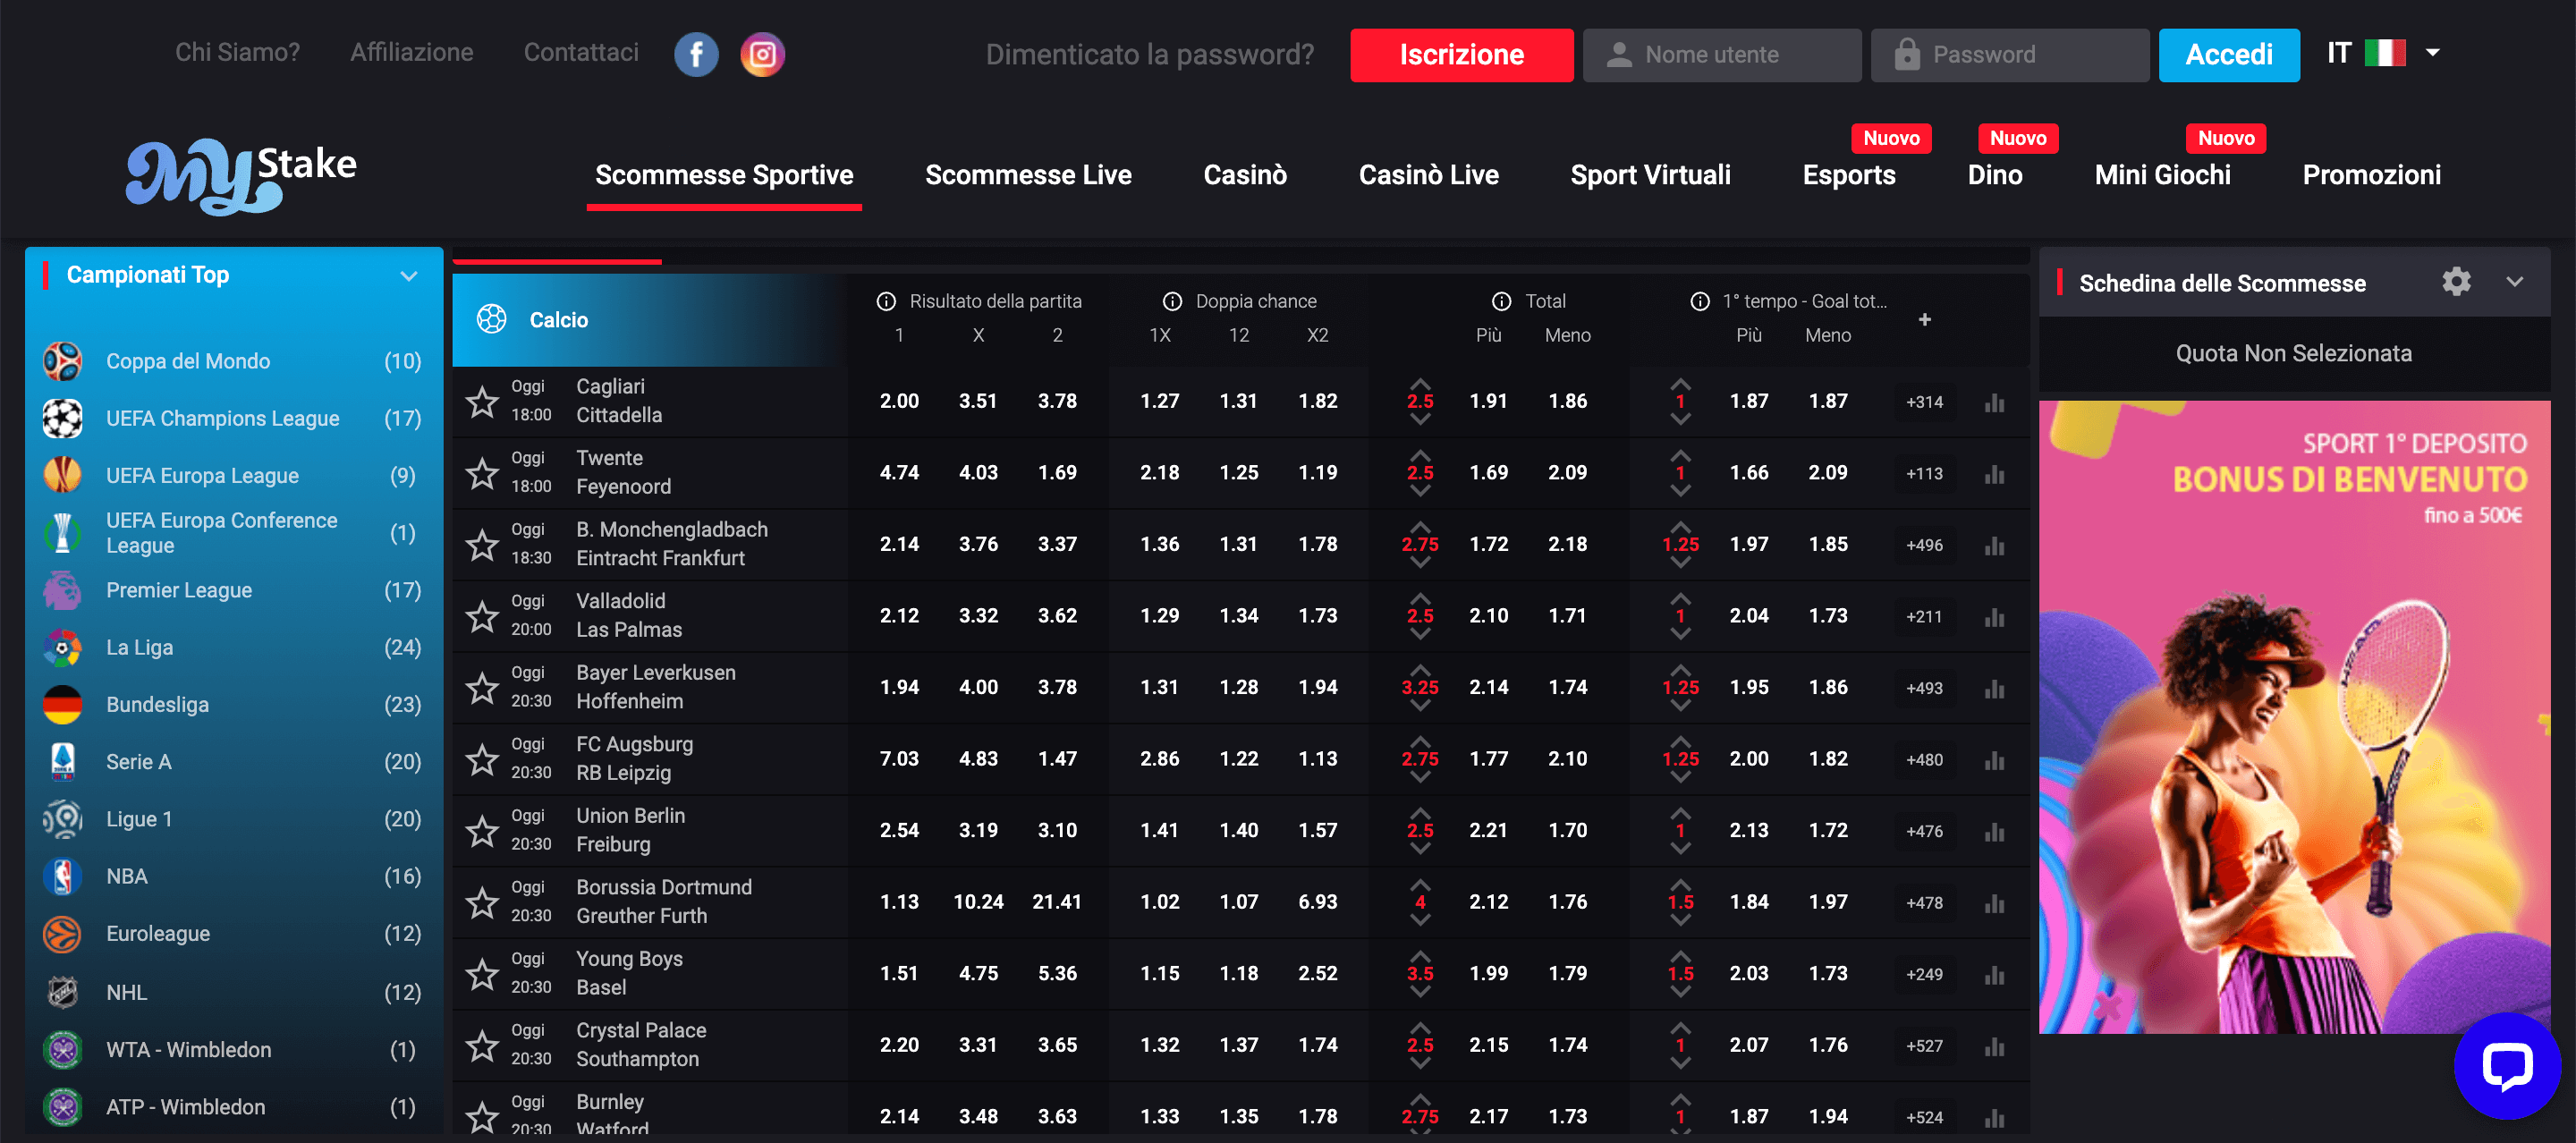Image resolution: width=2576 pixels, height=1143 pixels.
Task: Switch to Scommesse Live tab
Action: pos(1028,175)
